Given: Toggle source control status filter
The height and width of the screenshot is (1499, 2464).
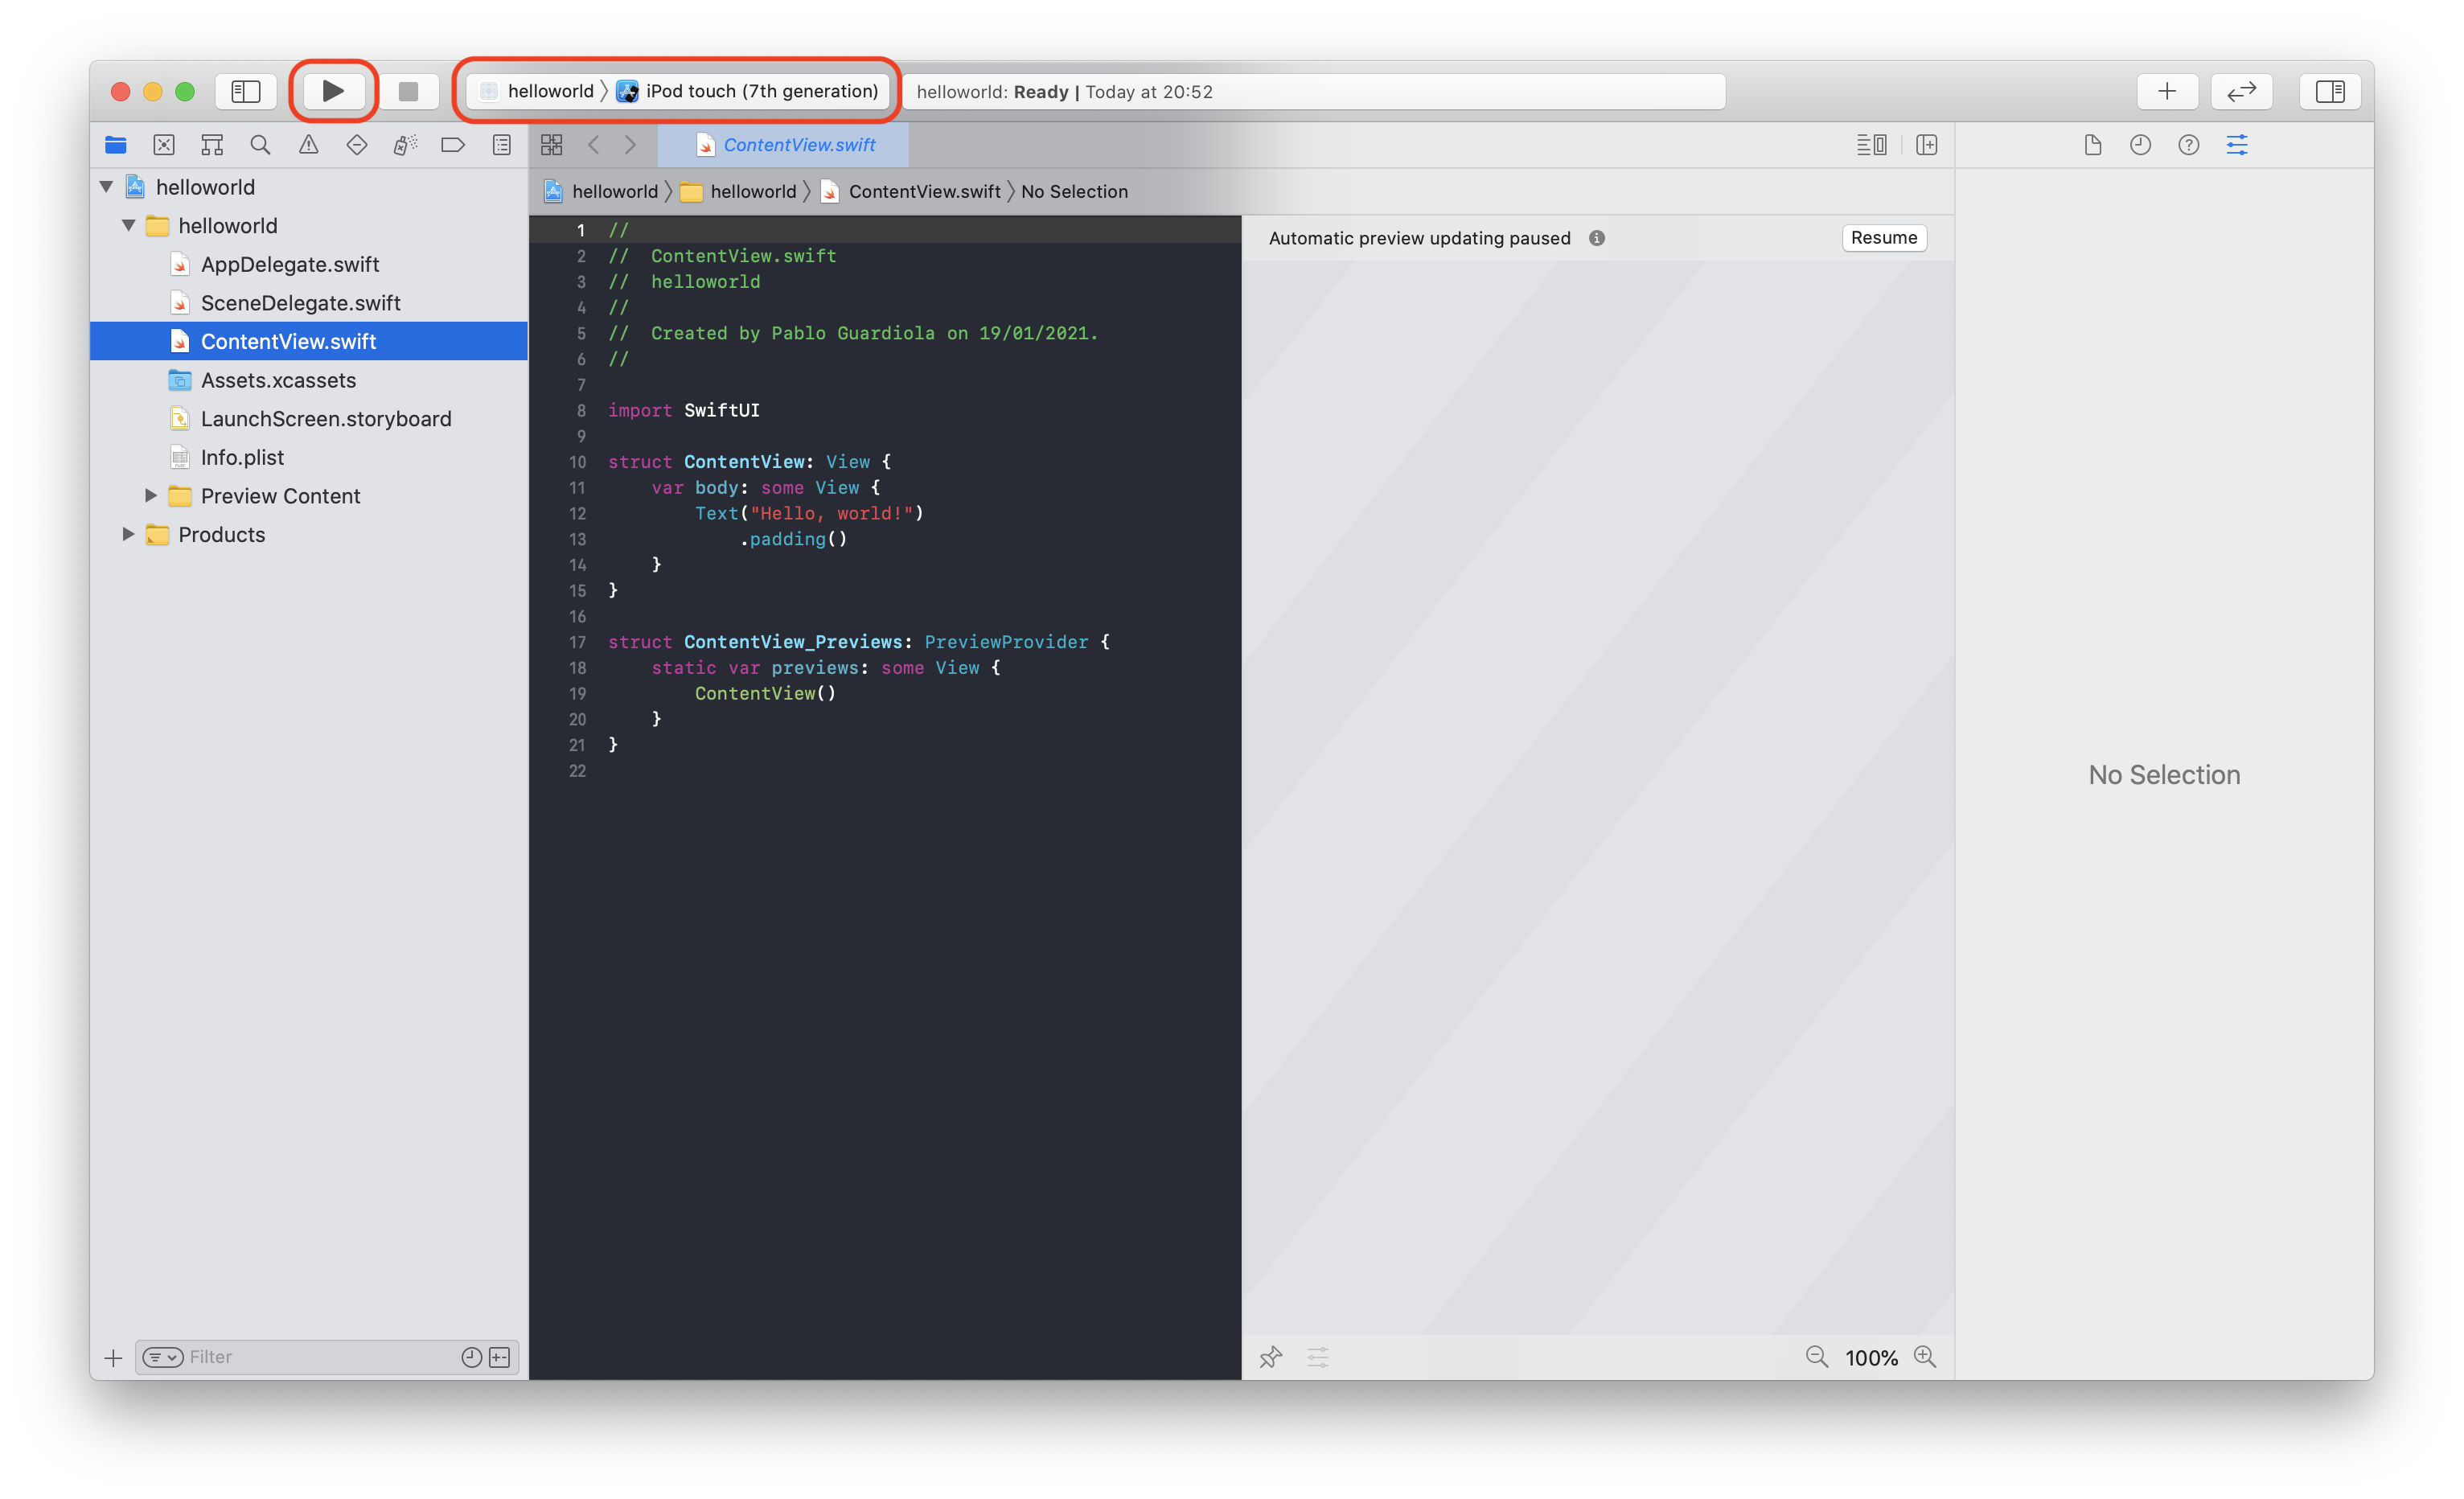Looking at the screenshot, I should coord(500,1357).
